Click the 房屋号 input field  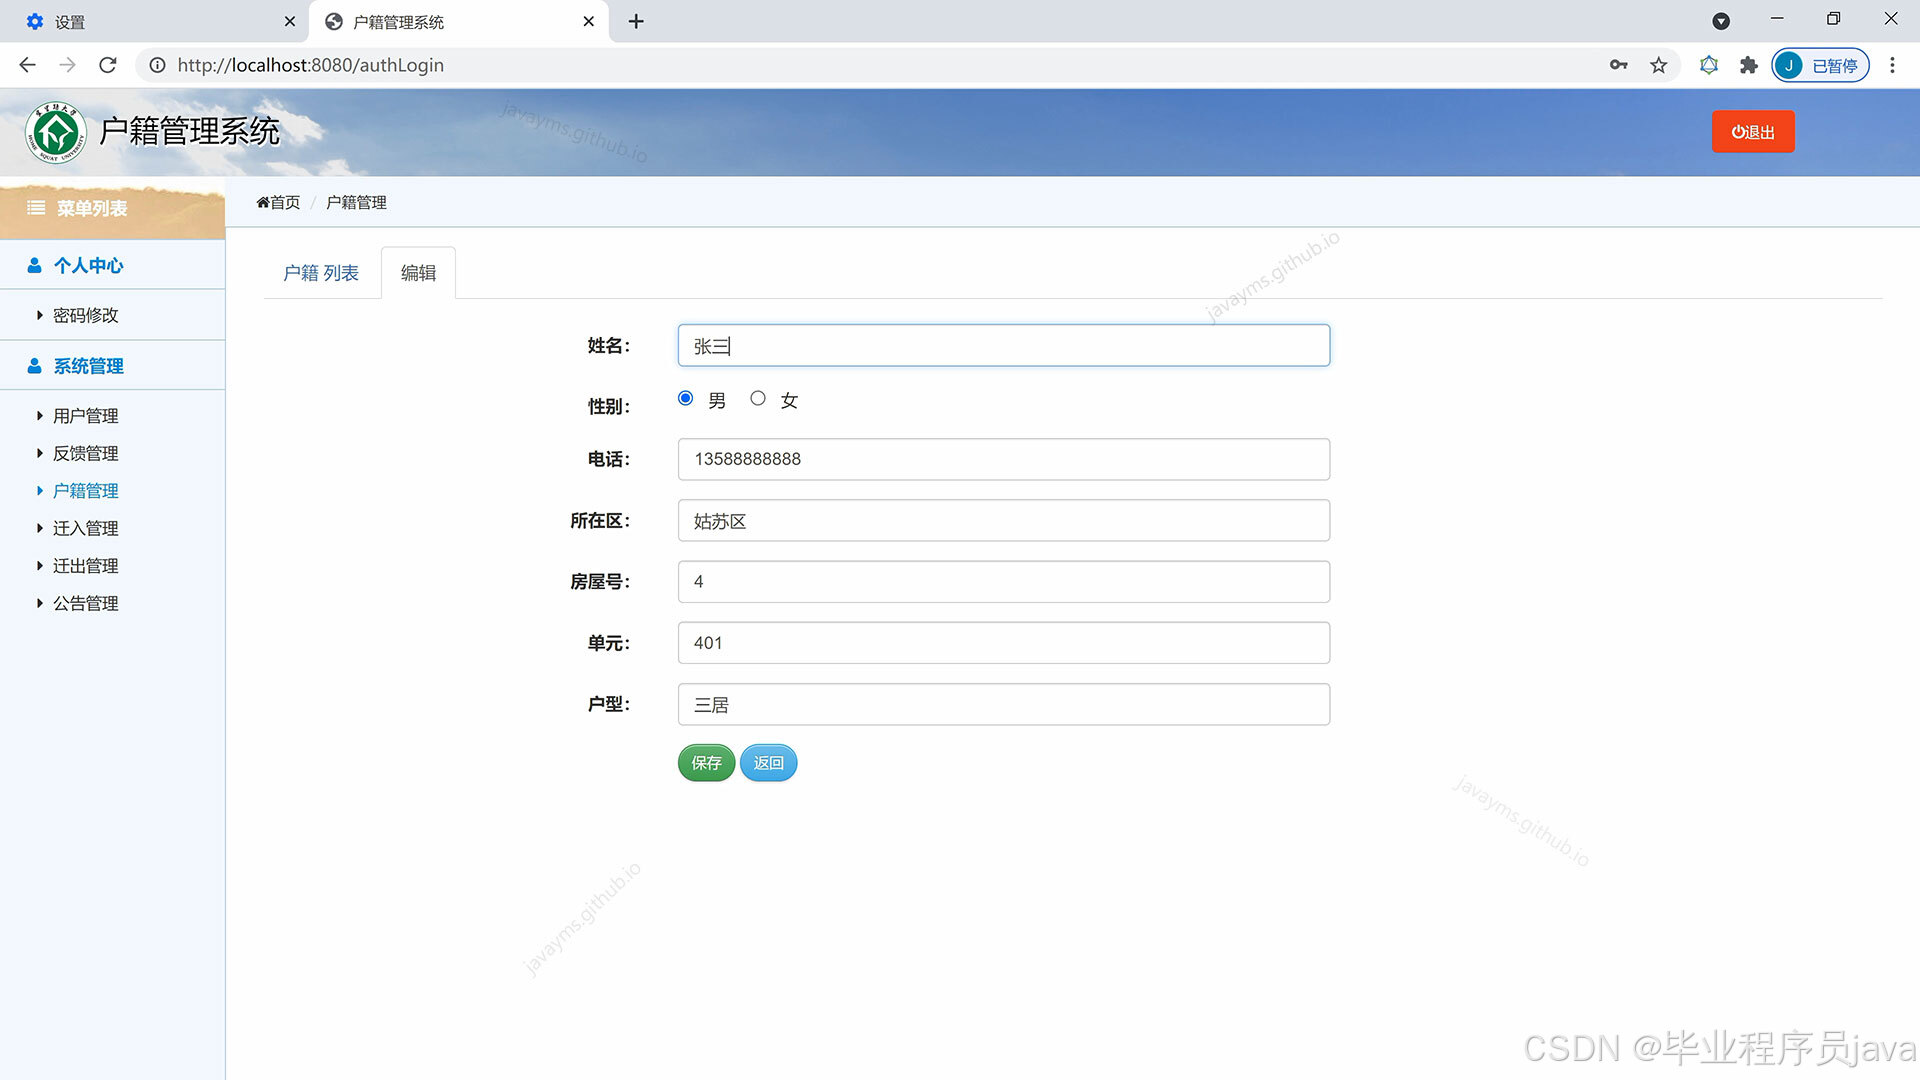pyautogui.click(x=1003, y=582)
